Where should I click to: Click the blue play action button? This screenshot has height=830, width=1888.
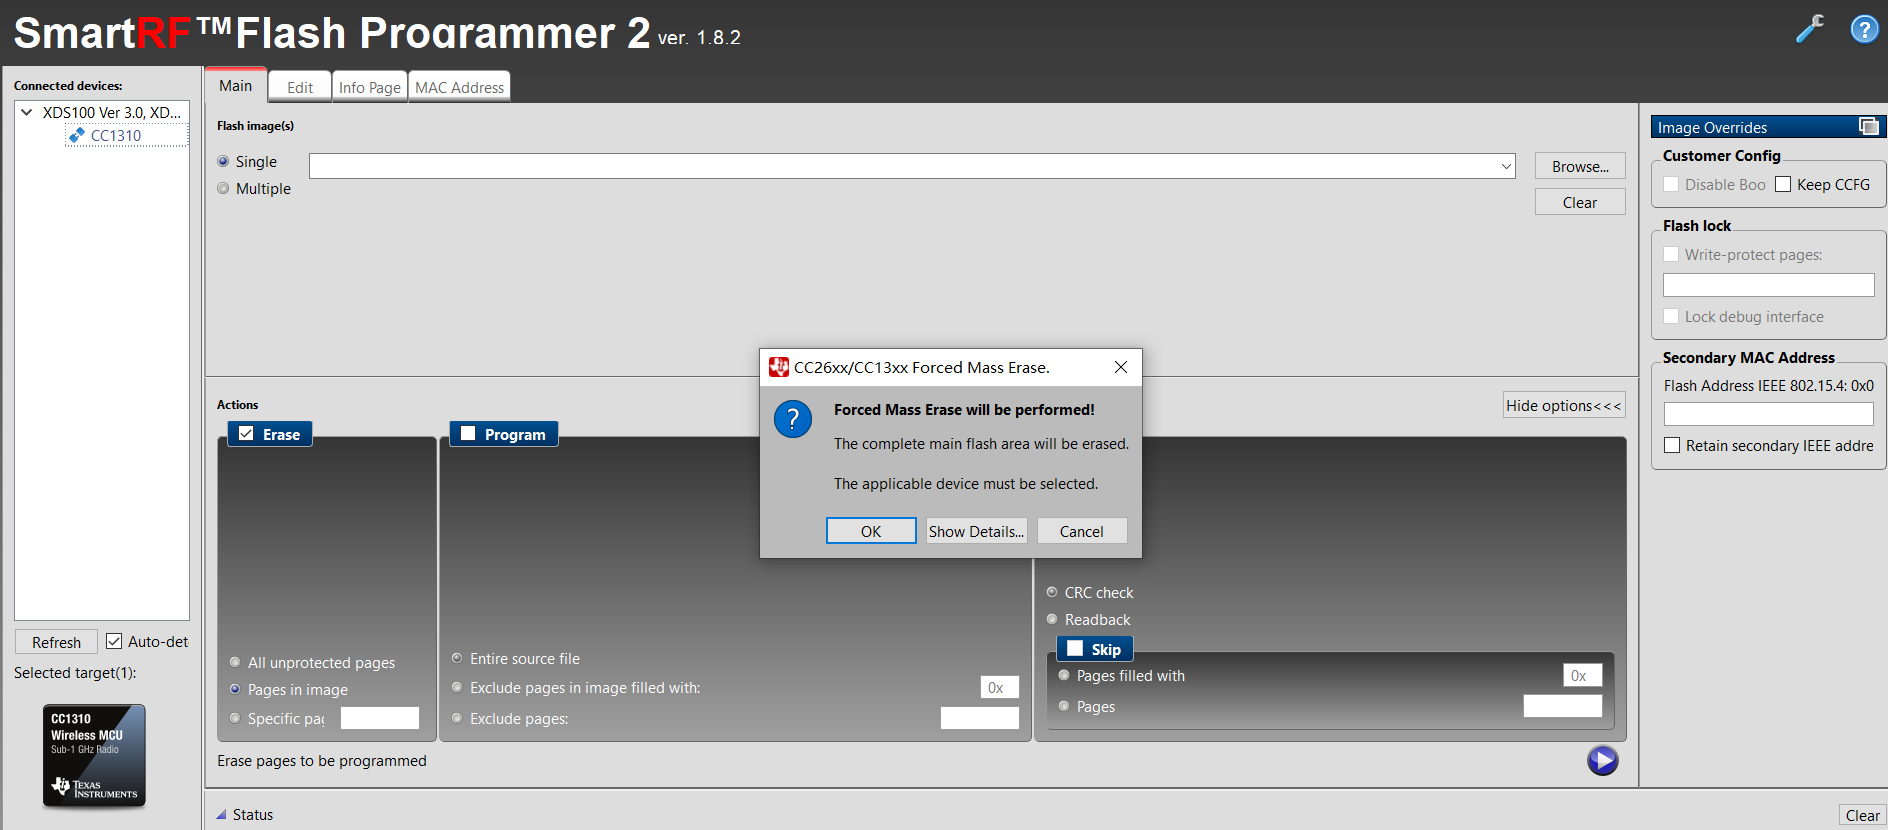pos(1602,761)
